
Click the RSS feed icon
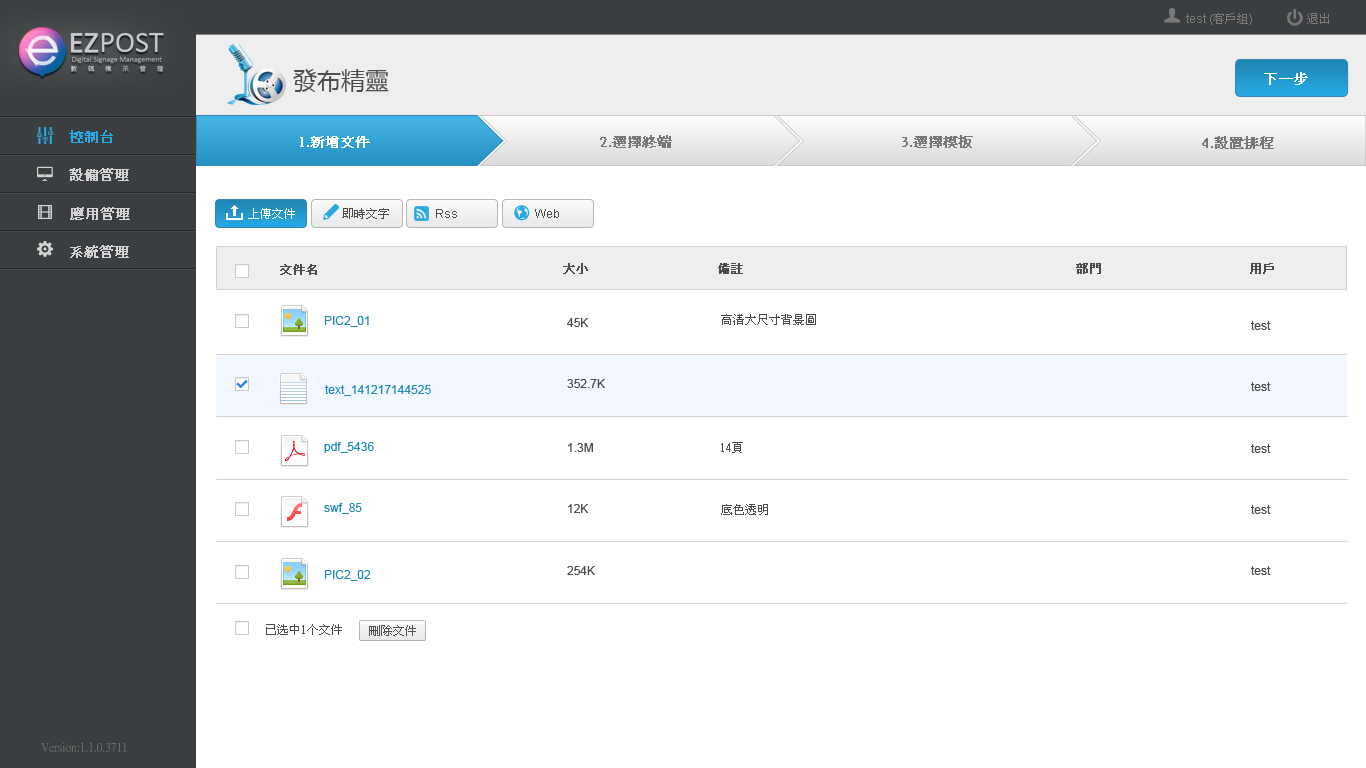422,214
